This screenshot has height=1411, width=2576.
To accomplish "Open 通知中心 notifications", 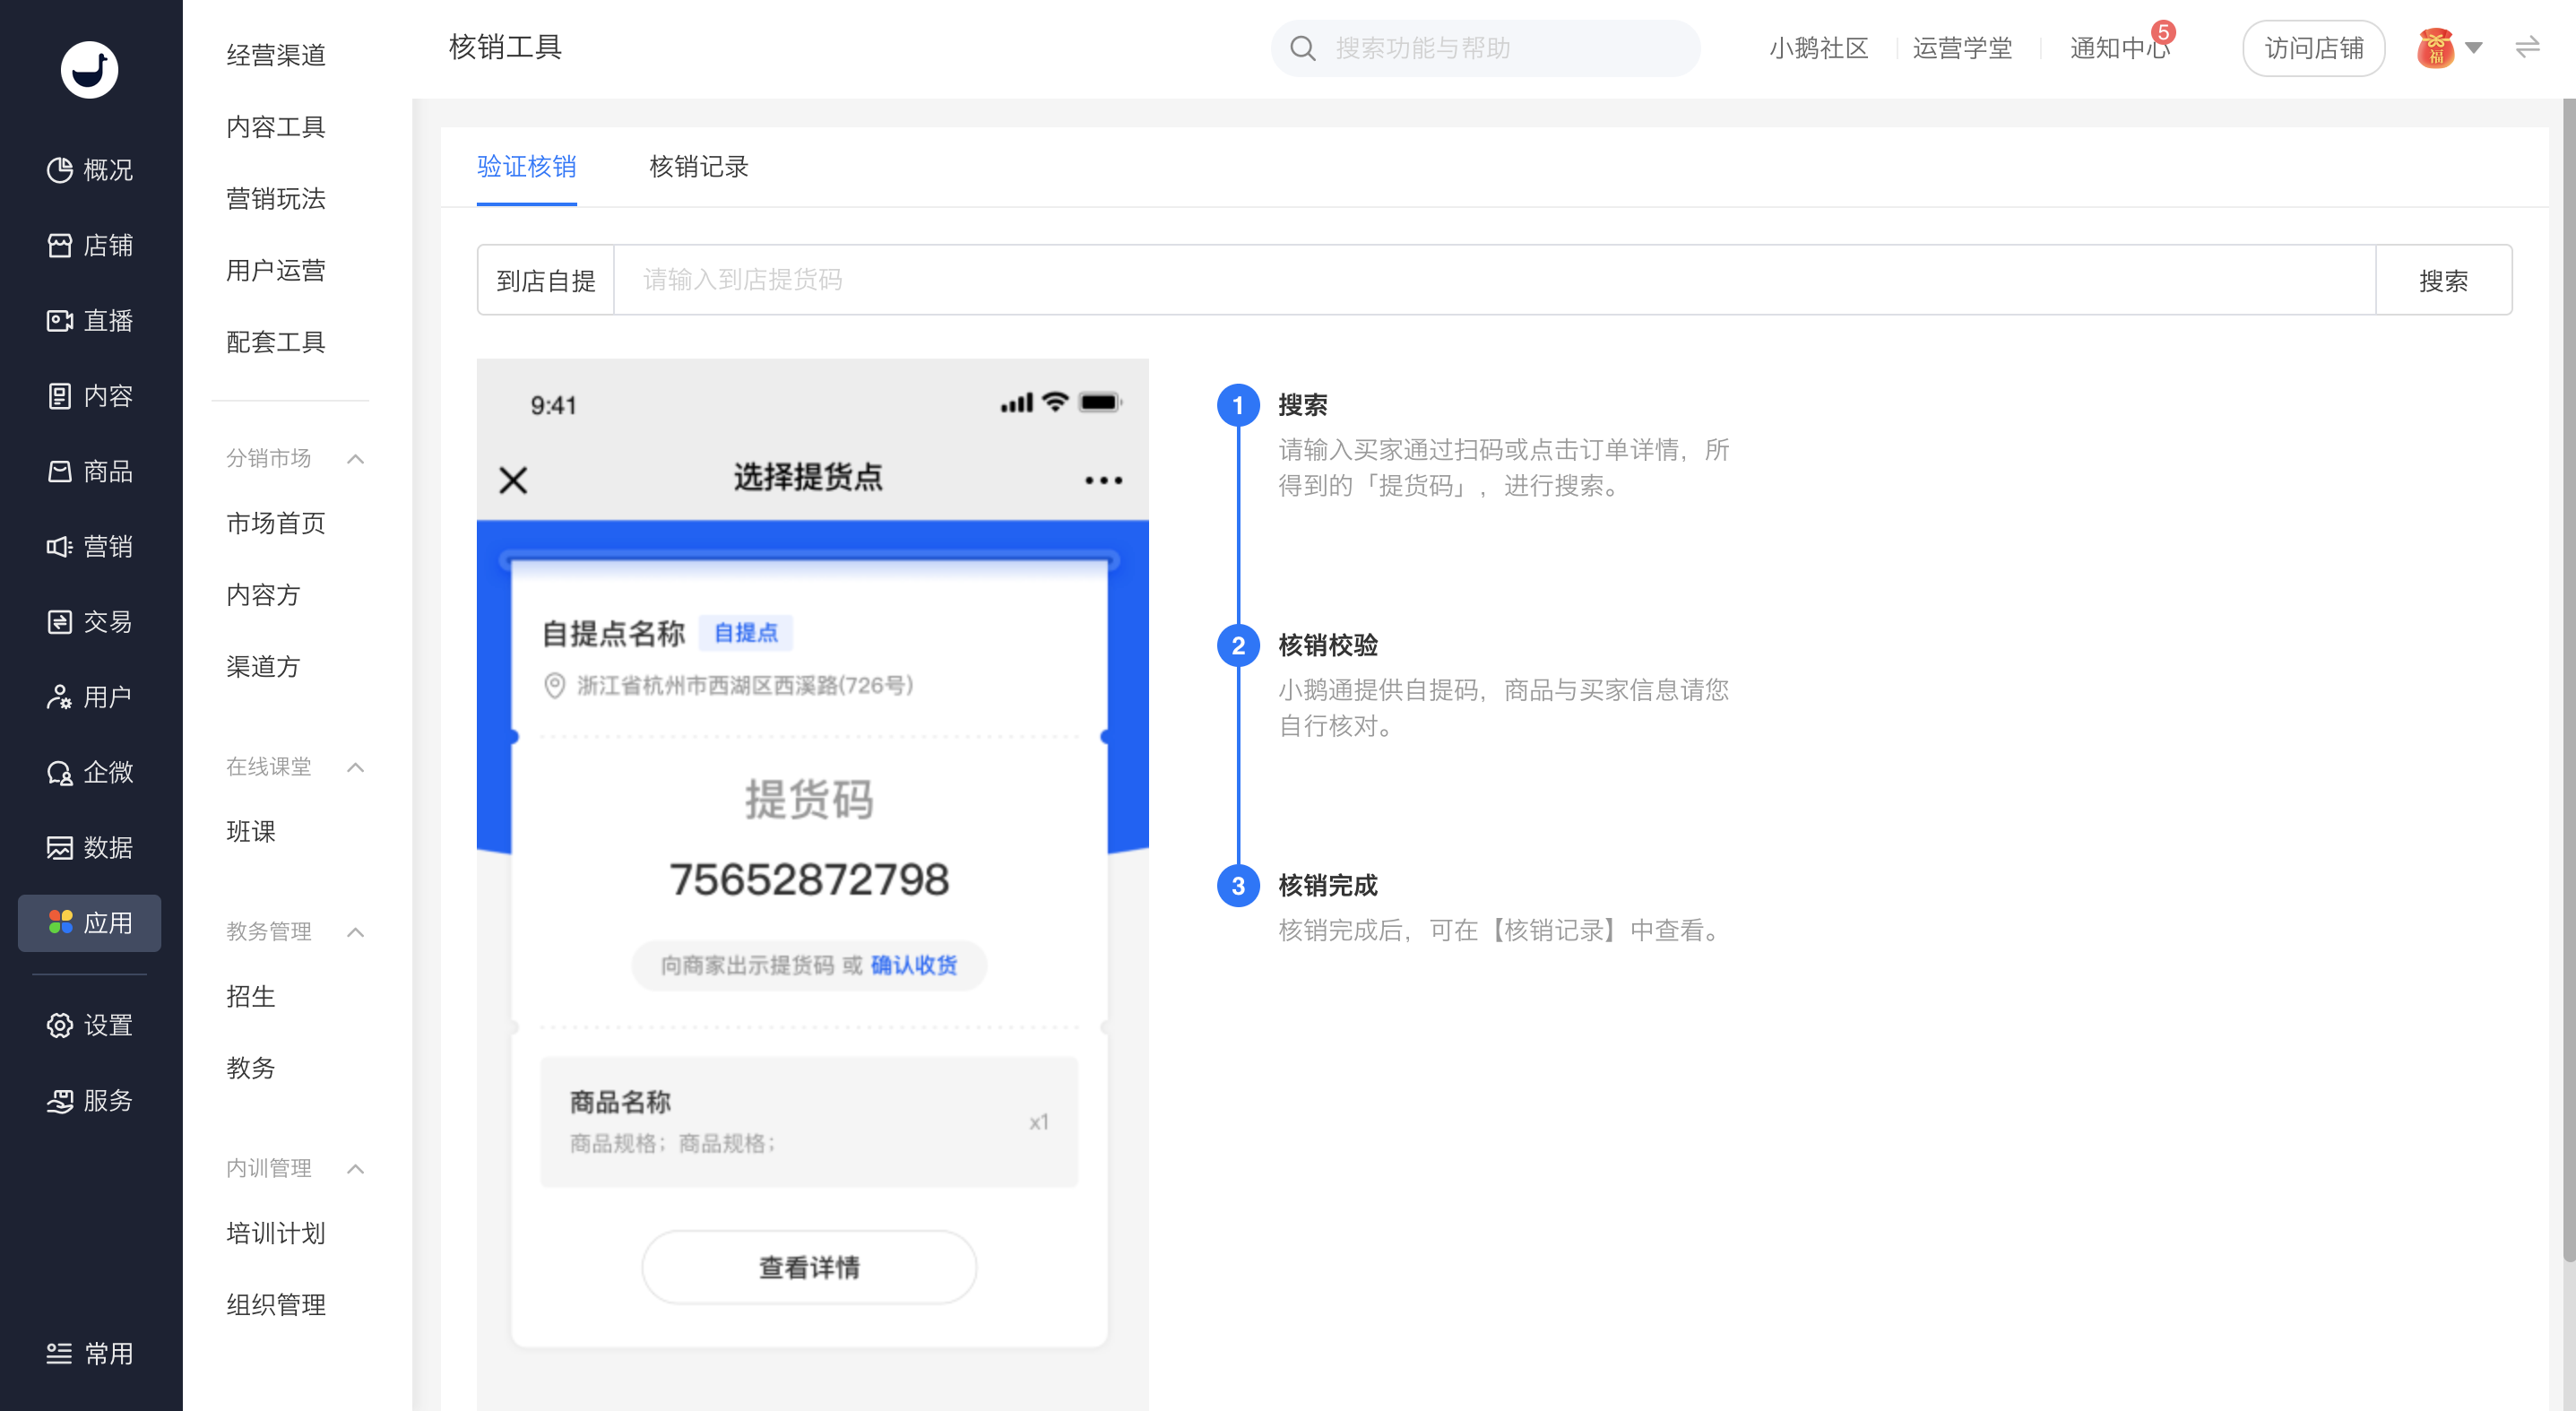I will click(x=2120, y=48).
